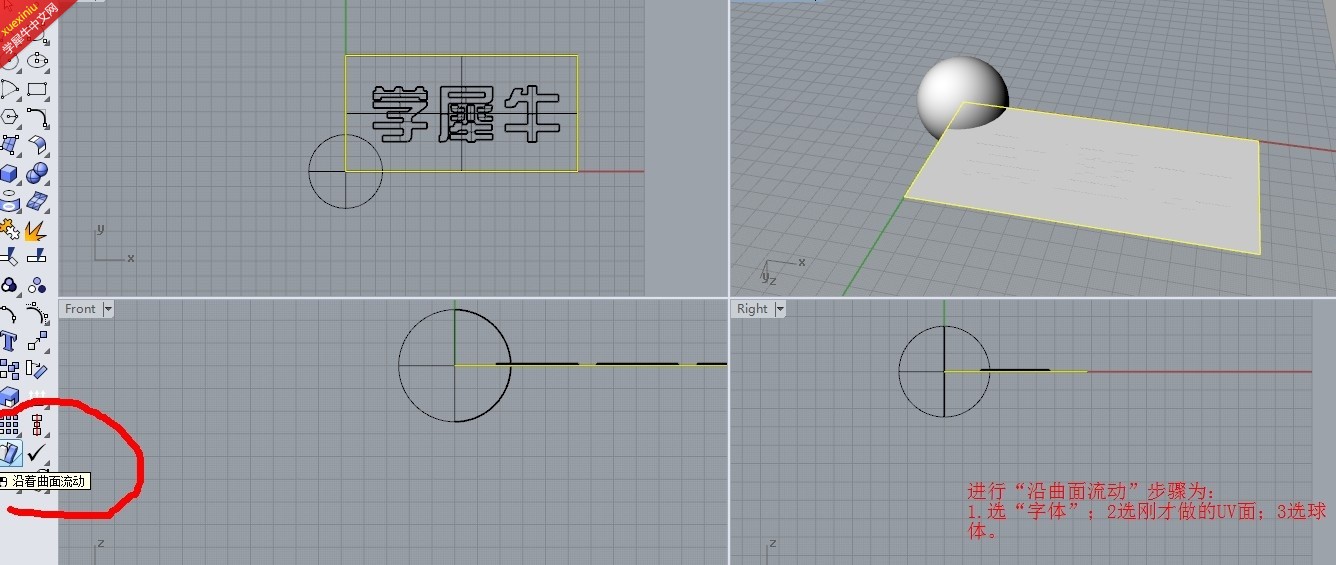Select the Split tool
This screenshot has height=565, width=1336.
[x=38, y=257]
